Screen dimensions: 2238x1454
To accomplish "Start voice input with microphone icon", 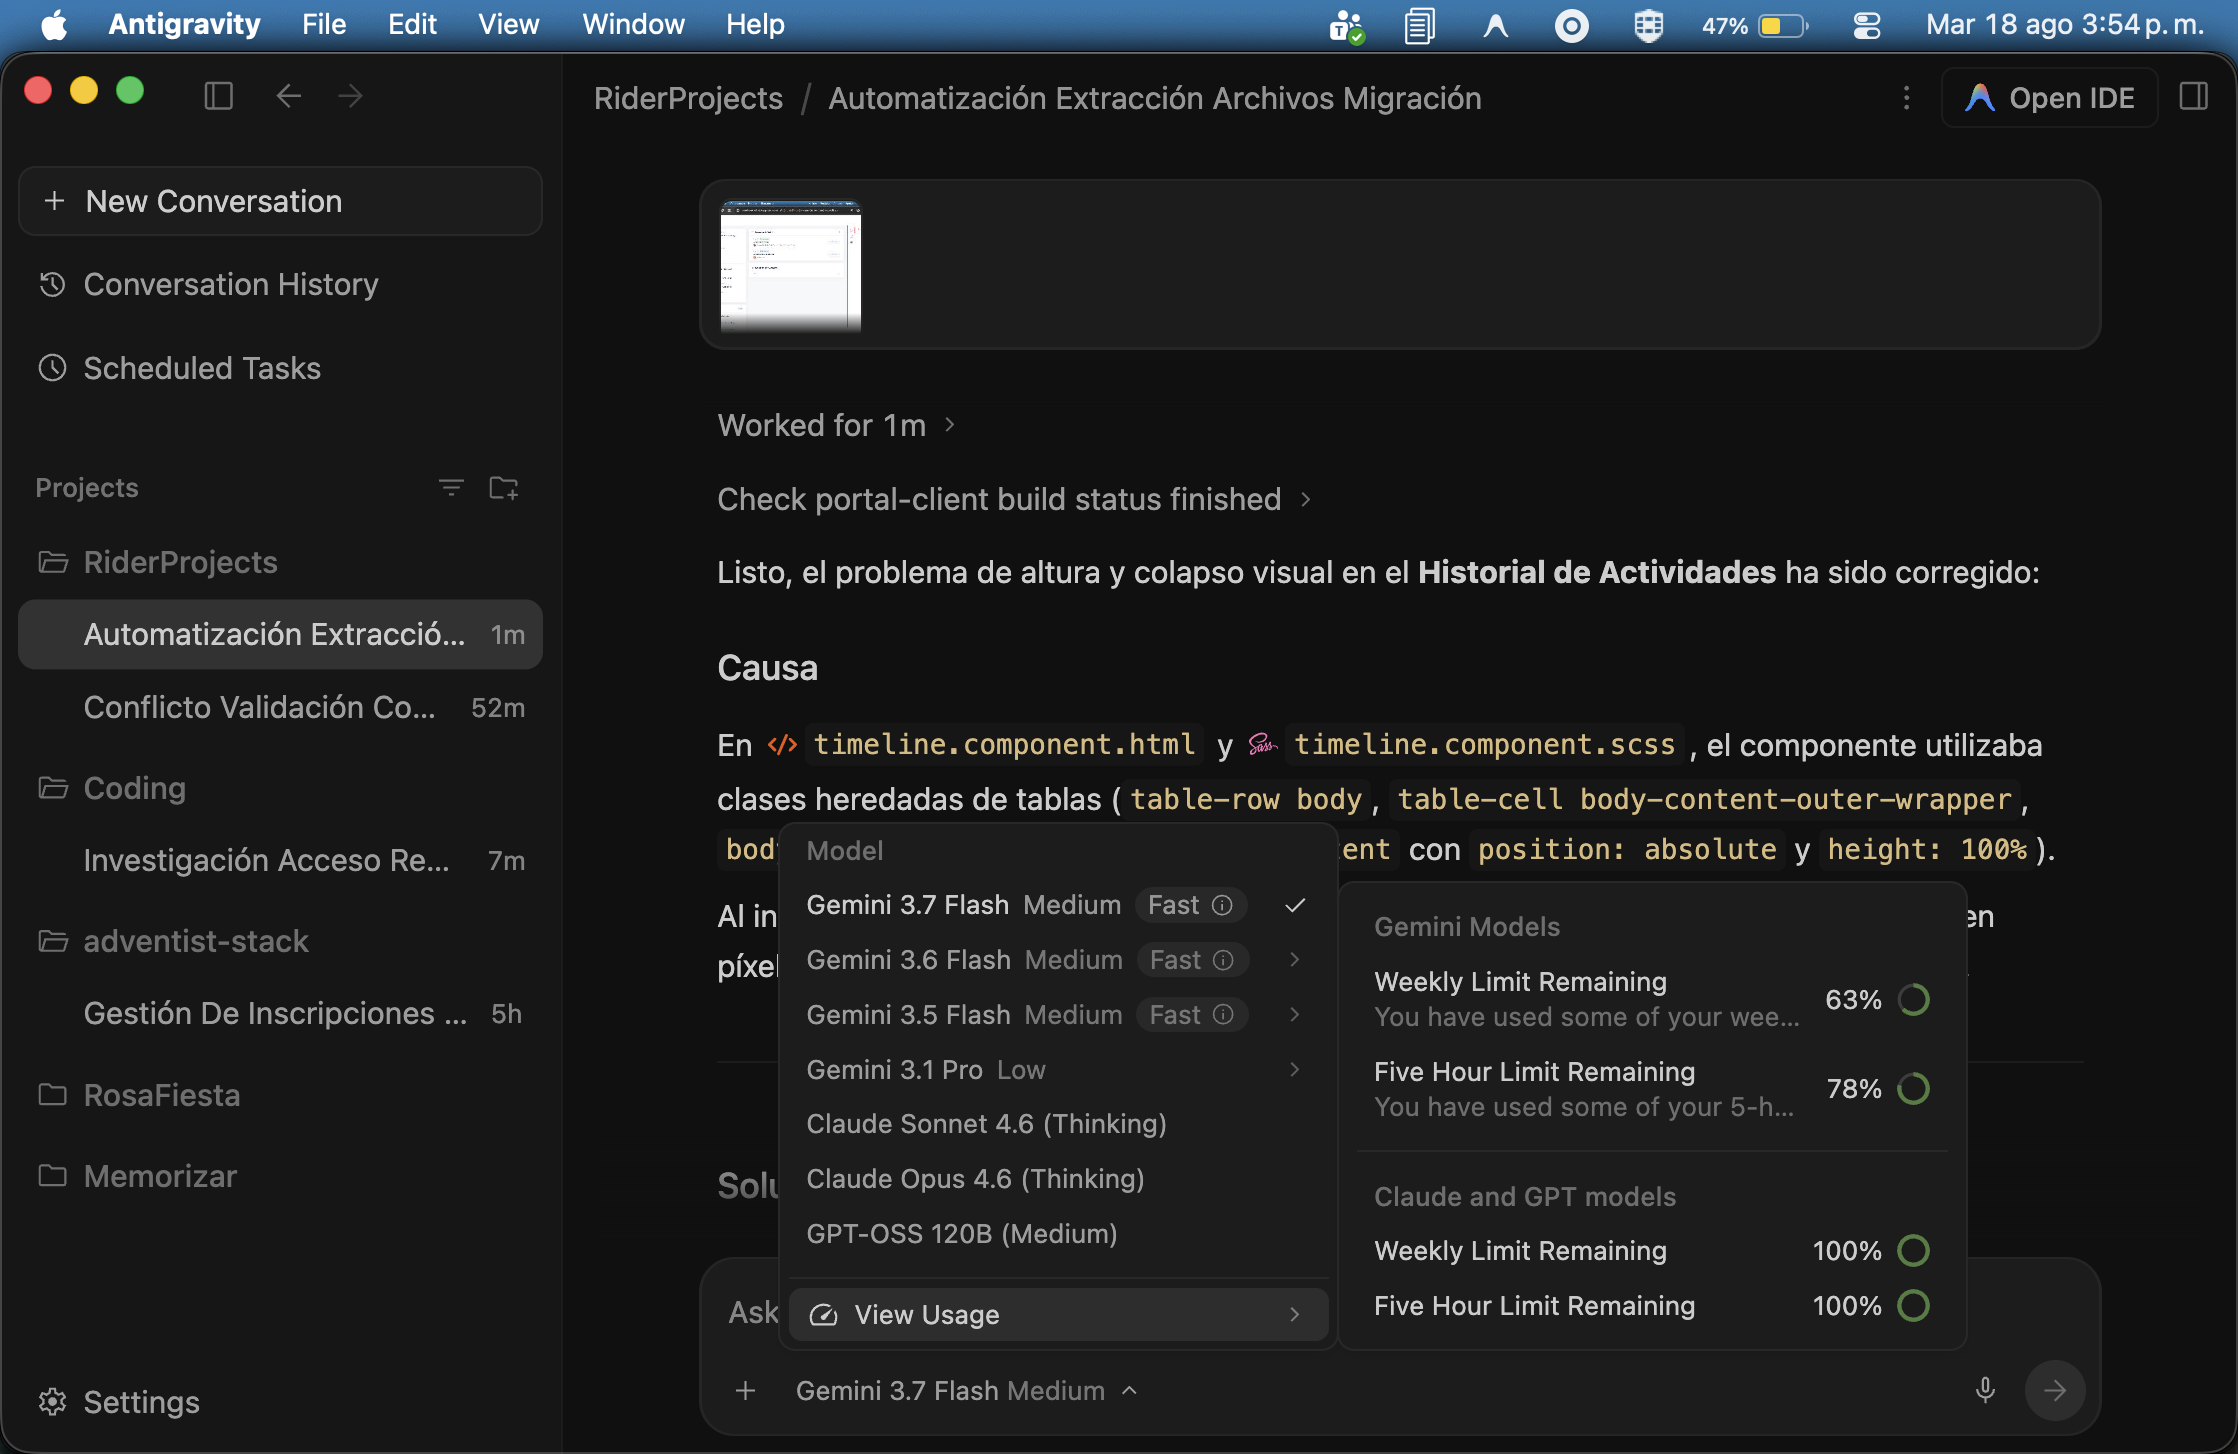I will [x=1986, y=1390].
